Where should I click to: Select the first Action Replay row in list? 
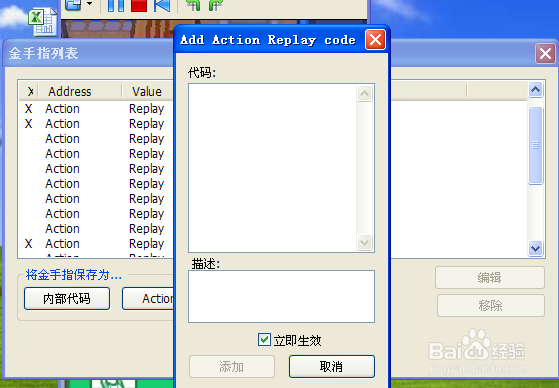tap(96, 109)
